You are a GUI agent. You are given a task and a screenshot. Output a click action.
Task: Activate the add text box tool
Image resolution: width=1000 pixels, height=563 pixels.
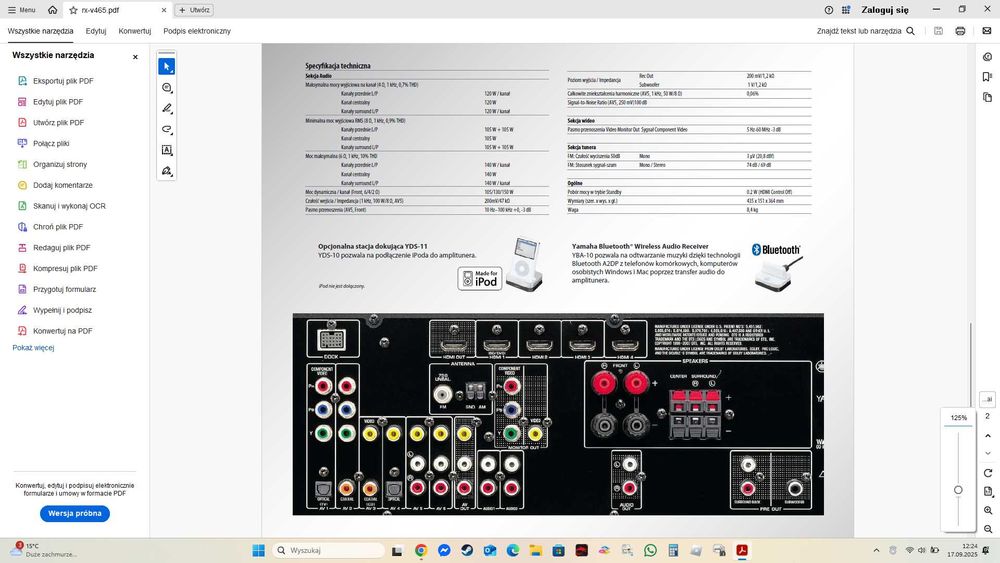pos(166,150)
